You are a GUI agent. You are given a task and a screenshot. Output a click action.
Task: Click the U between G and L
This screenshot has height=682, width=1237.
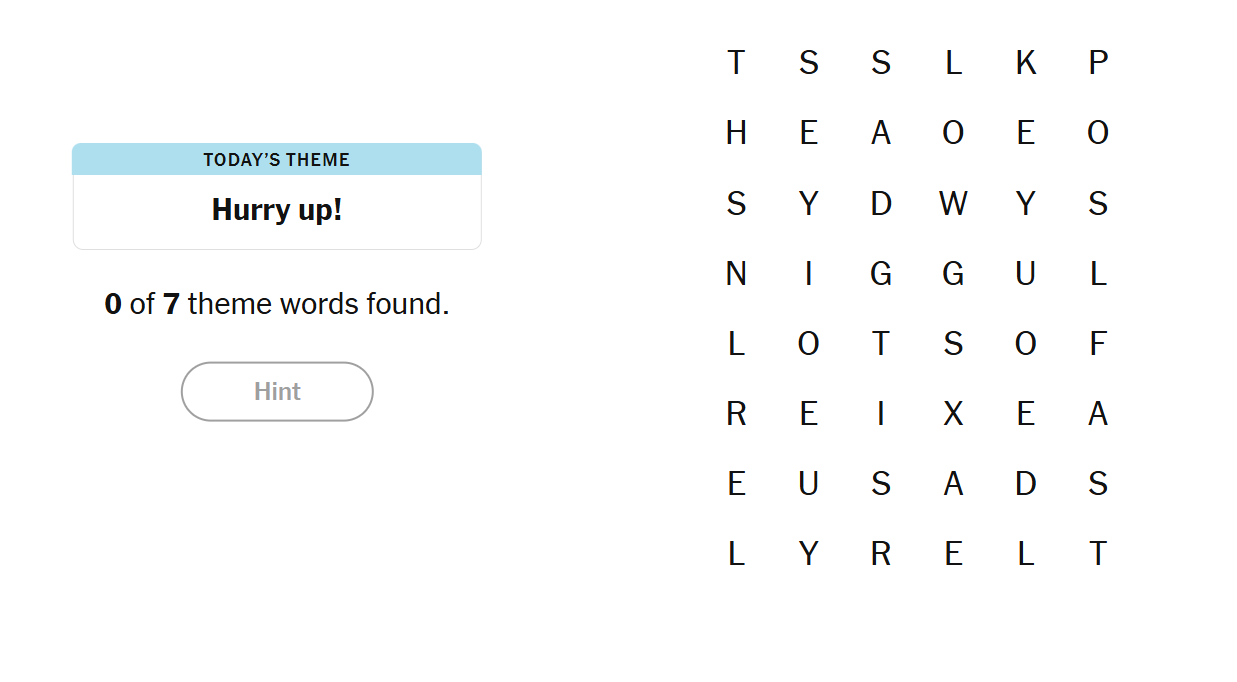click(1025, 274)
